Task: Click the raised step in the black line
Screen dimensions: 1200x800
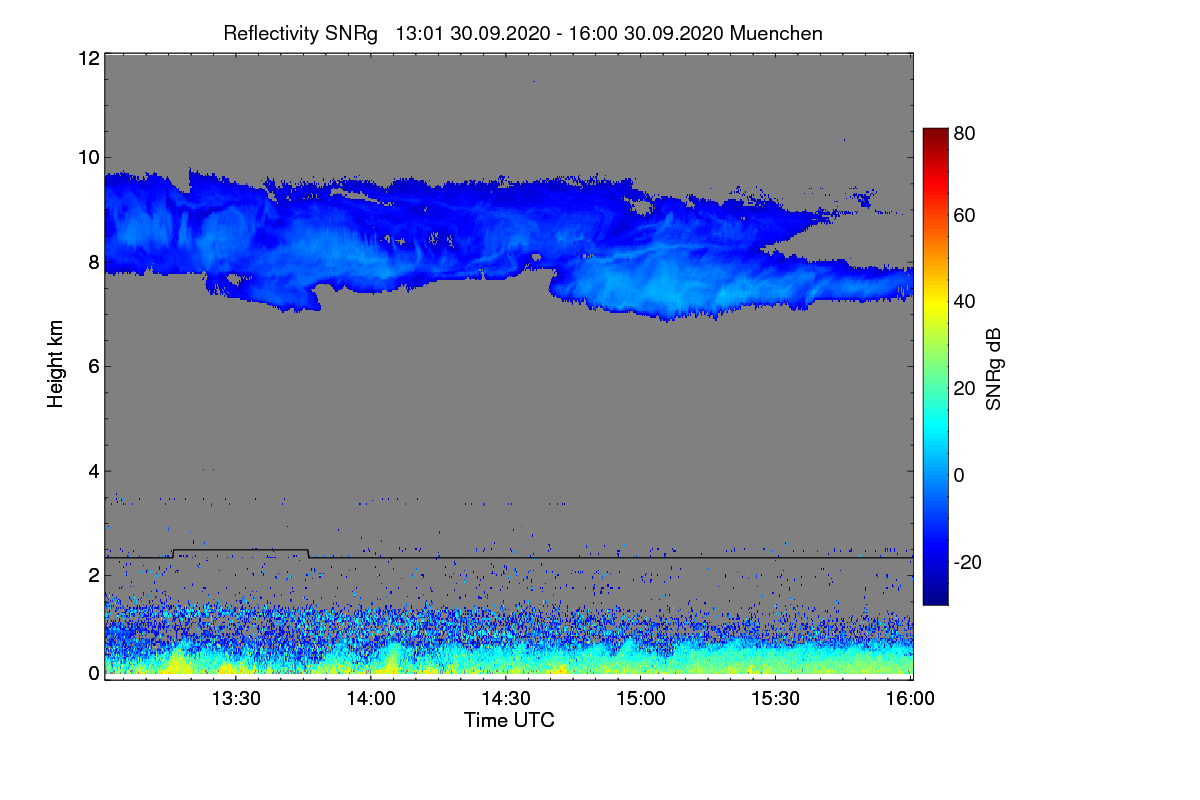Action: coord(241,550)
